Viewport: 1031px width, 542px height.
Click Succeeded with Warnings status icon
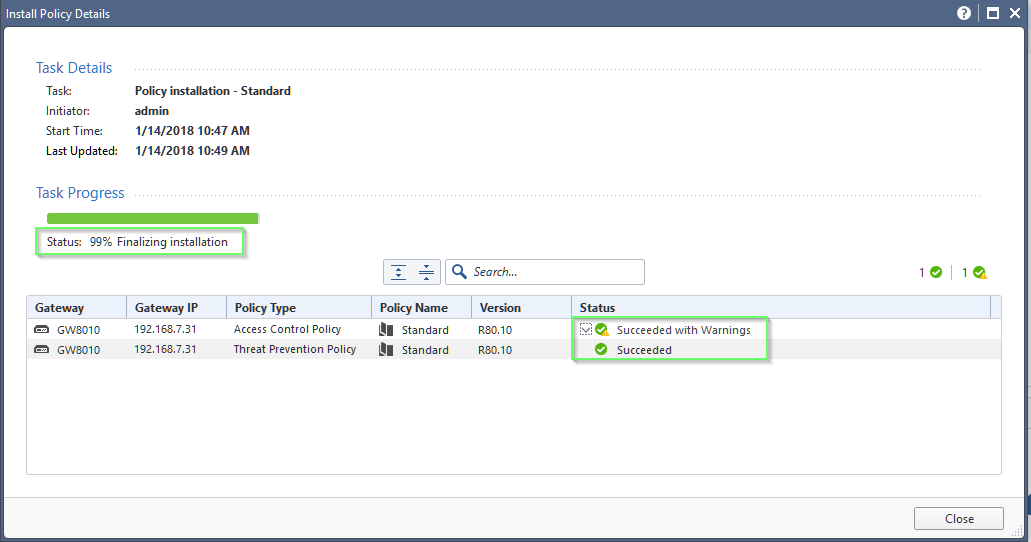click(602, 330)
